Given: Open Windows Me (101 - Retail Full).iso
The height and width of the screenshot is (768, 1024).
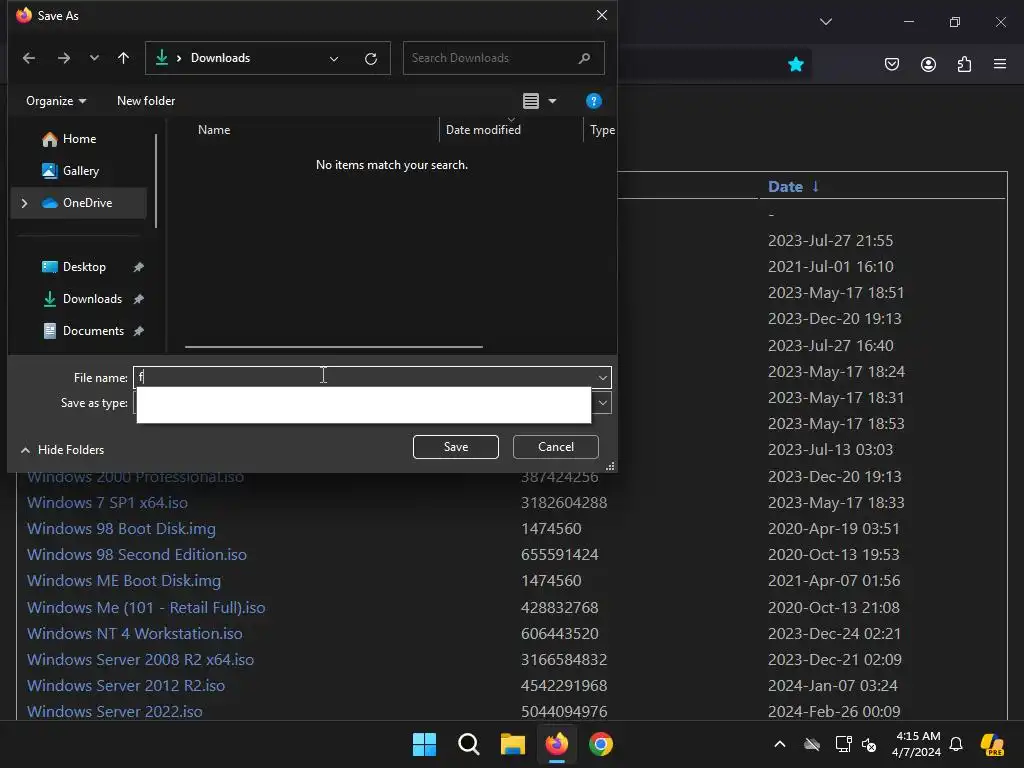Looking at the screenshot, I should pyautogui.click(x=146, y=607).
